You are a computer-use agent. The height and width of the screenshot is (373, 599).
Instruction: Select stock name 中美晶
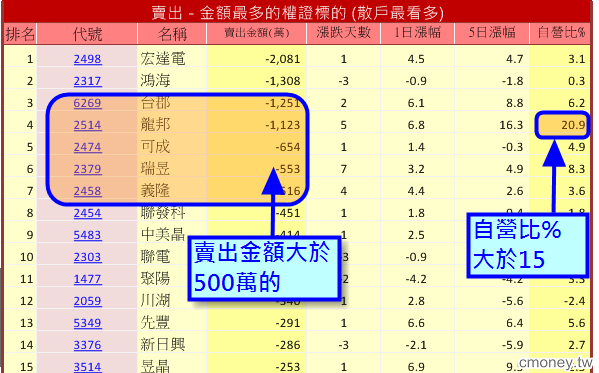pyautogui.click(x=163, y=234)
